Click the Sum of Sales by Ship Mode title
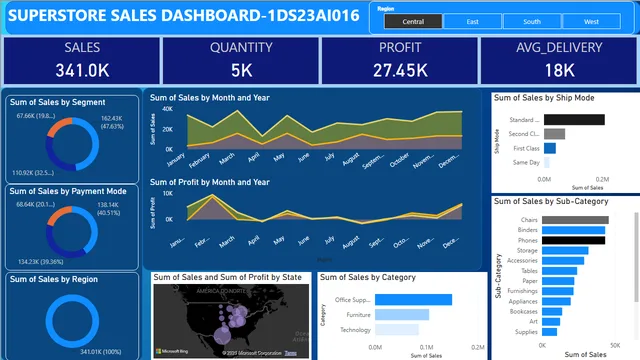Viewport: 640px width, 360px height. [544, 98]
